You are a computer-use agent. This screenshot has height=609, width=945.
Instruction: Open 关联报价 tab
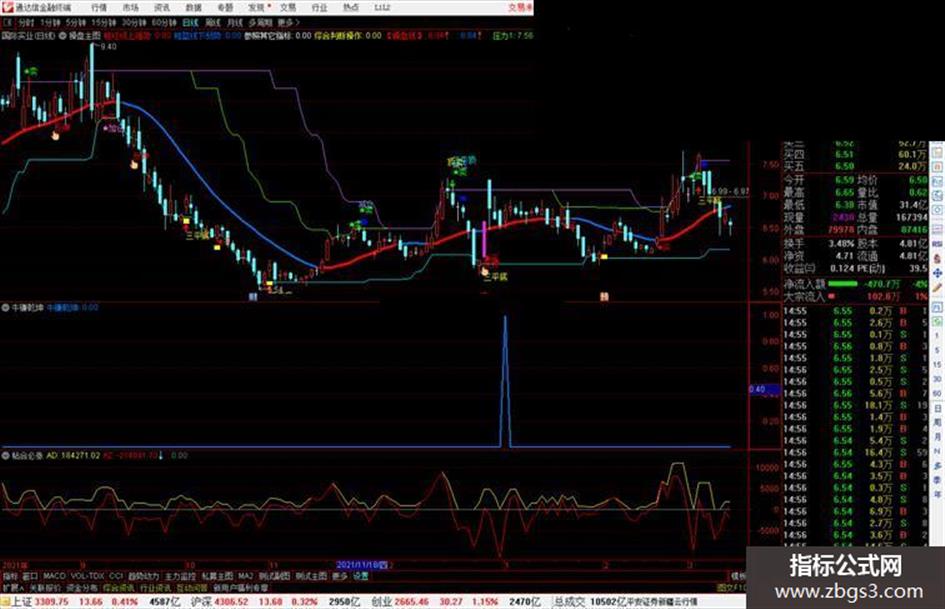45,587
